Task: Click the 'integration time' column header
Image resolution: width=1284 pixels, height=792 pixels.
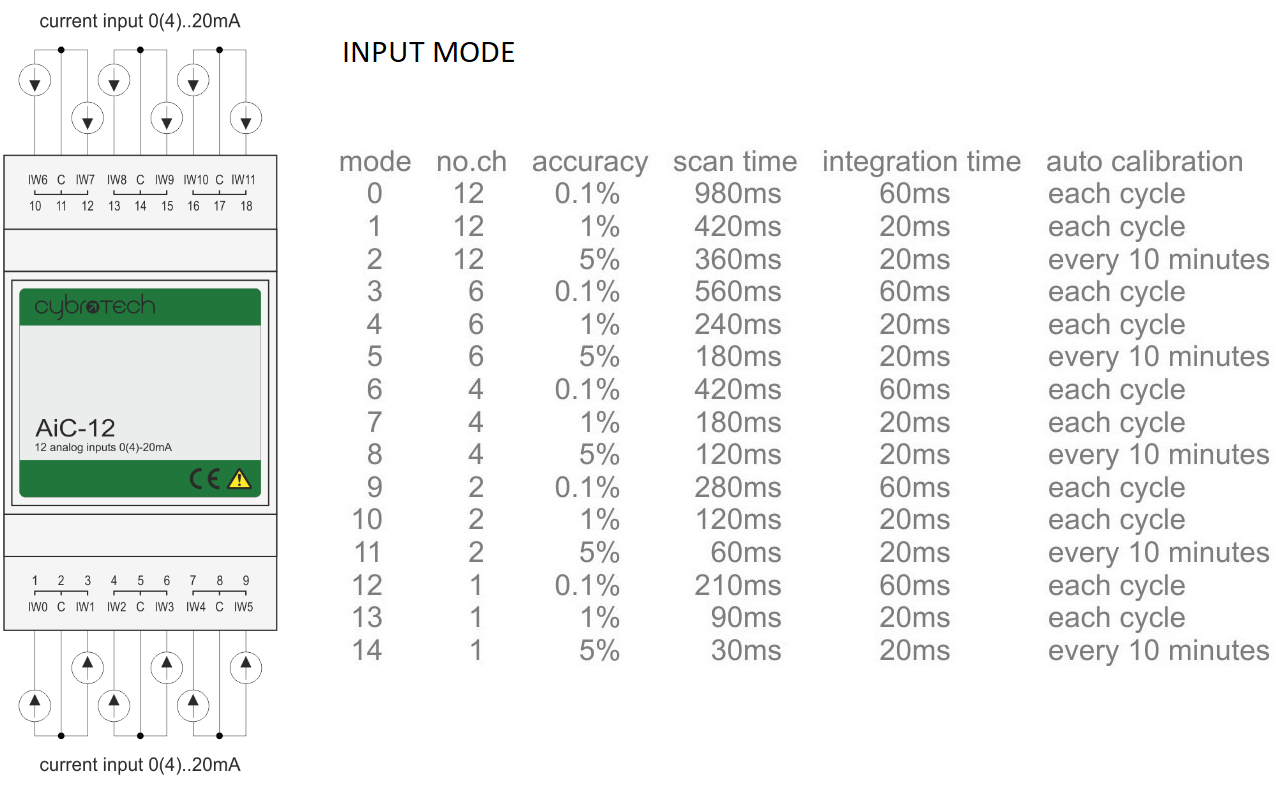Action: click(x=922, y=162)
